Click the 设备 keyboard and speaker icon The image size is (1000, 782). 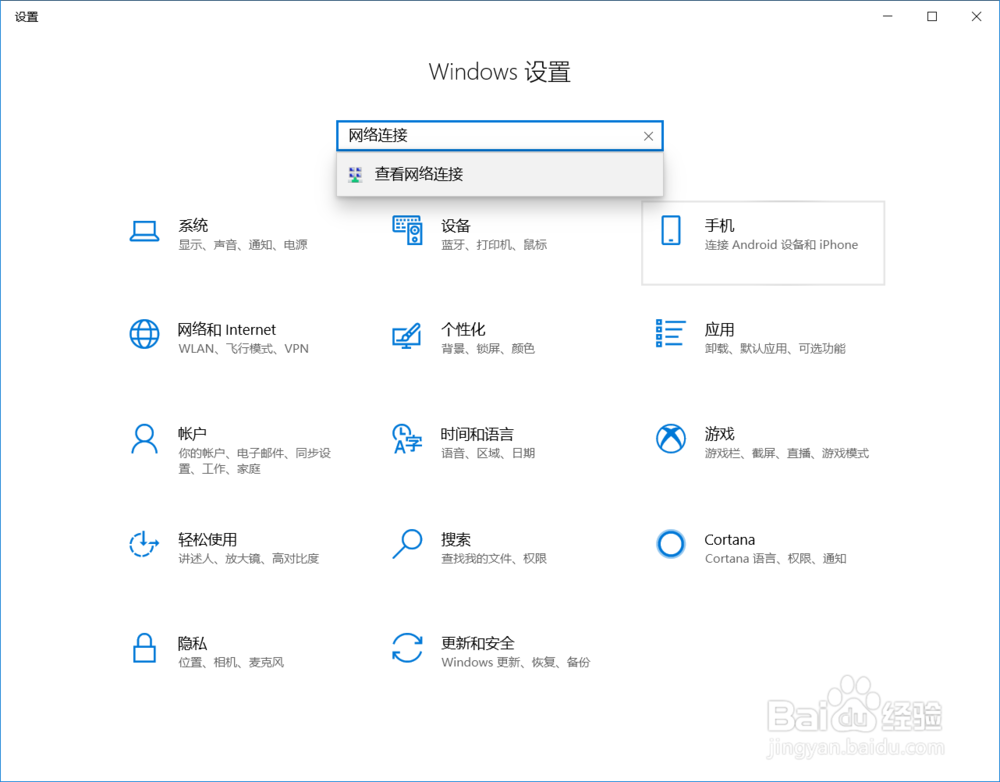pos(407,230)
